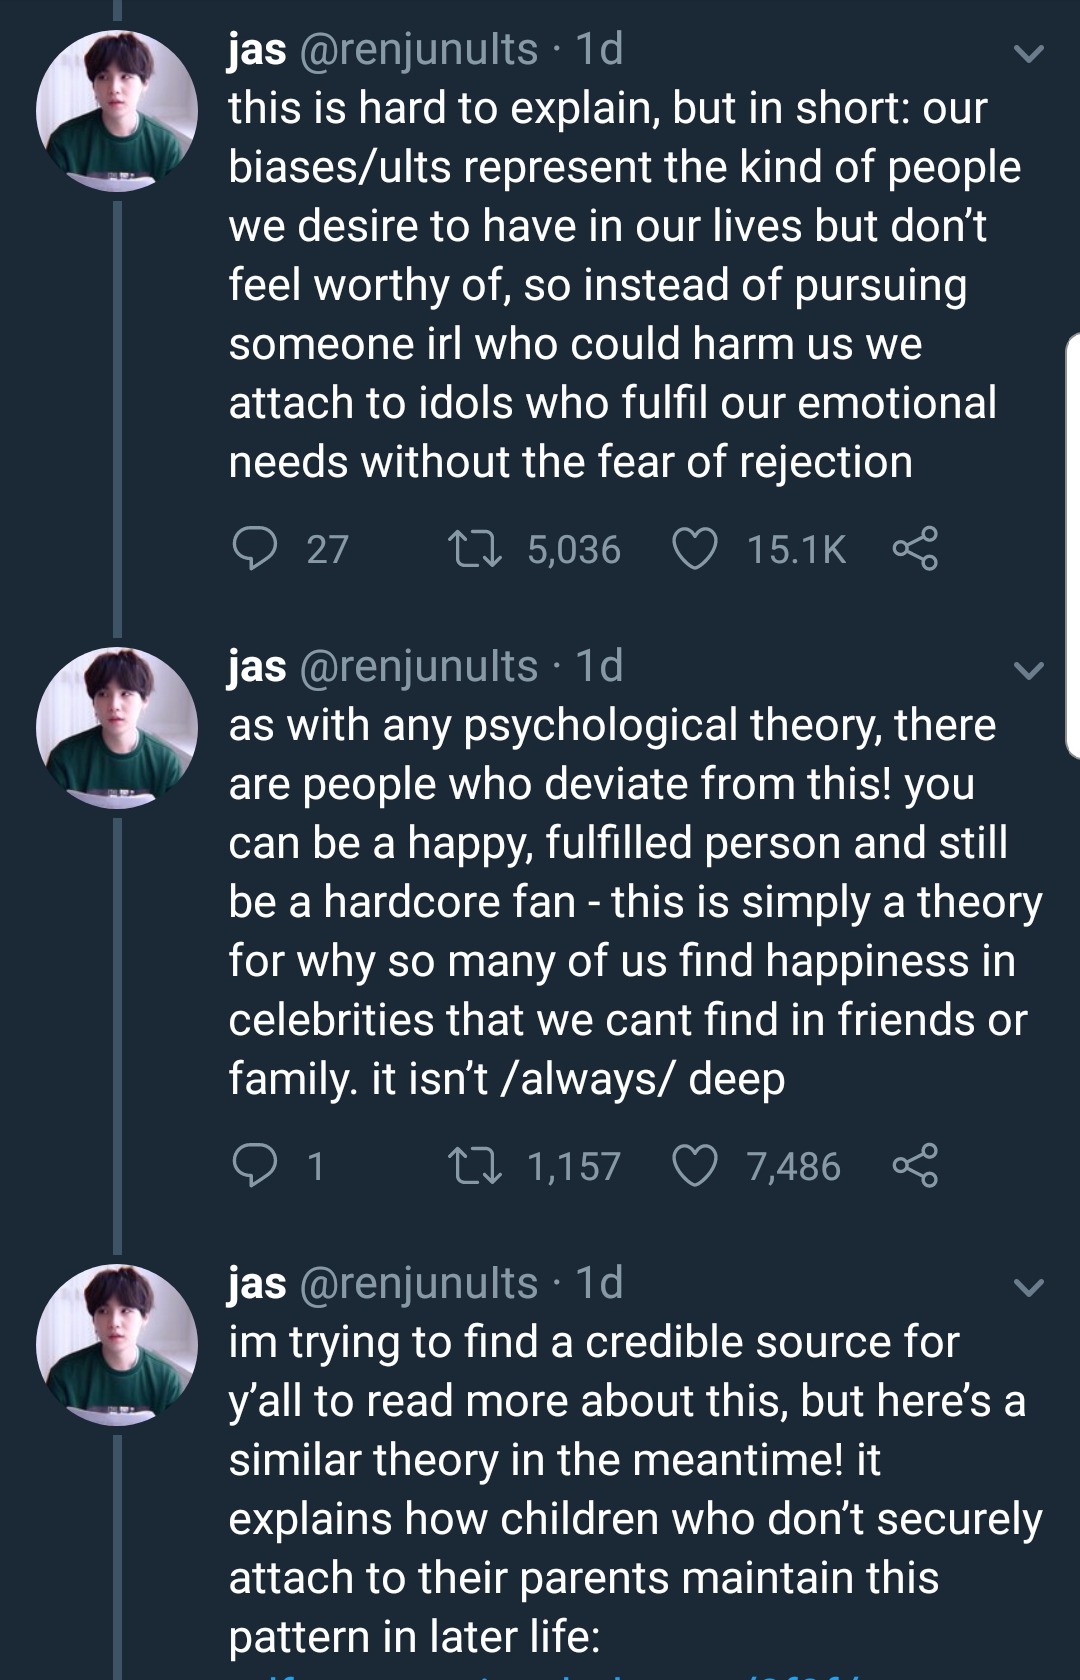Like the first tweet with 15.1K likes

click(695, 549)
